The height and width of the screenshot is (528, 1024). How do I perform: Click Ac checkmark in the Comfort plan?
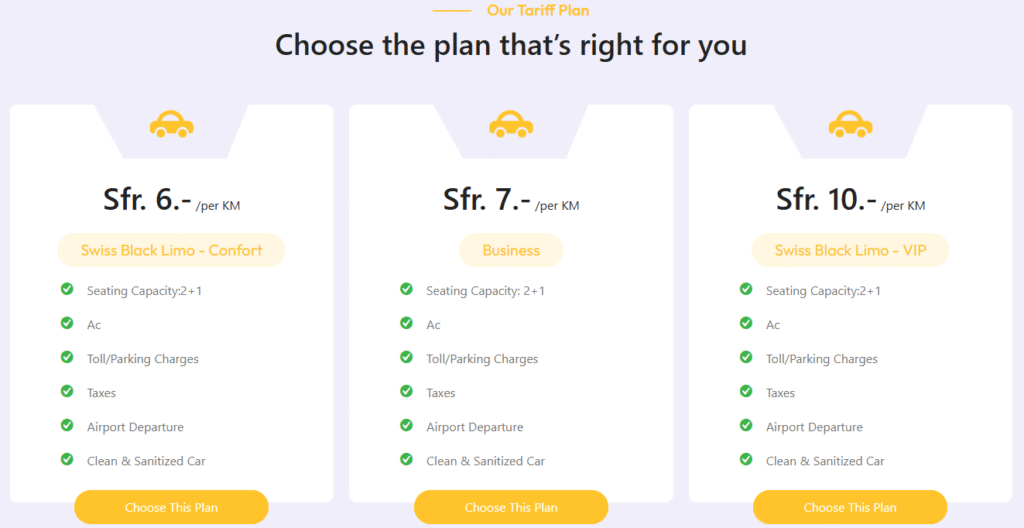click(x=67, y=323)
